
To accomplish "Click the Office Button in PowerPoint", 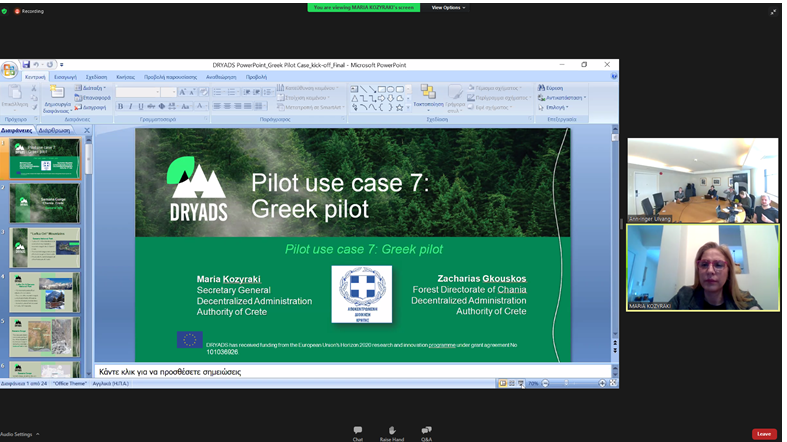I will pos(10,70).
